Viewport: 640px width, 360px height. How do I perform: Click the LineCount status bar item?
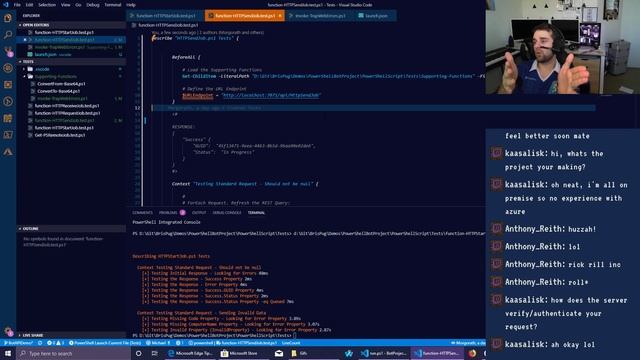pyautogui.click(x=291, y=343)
